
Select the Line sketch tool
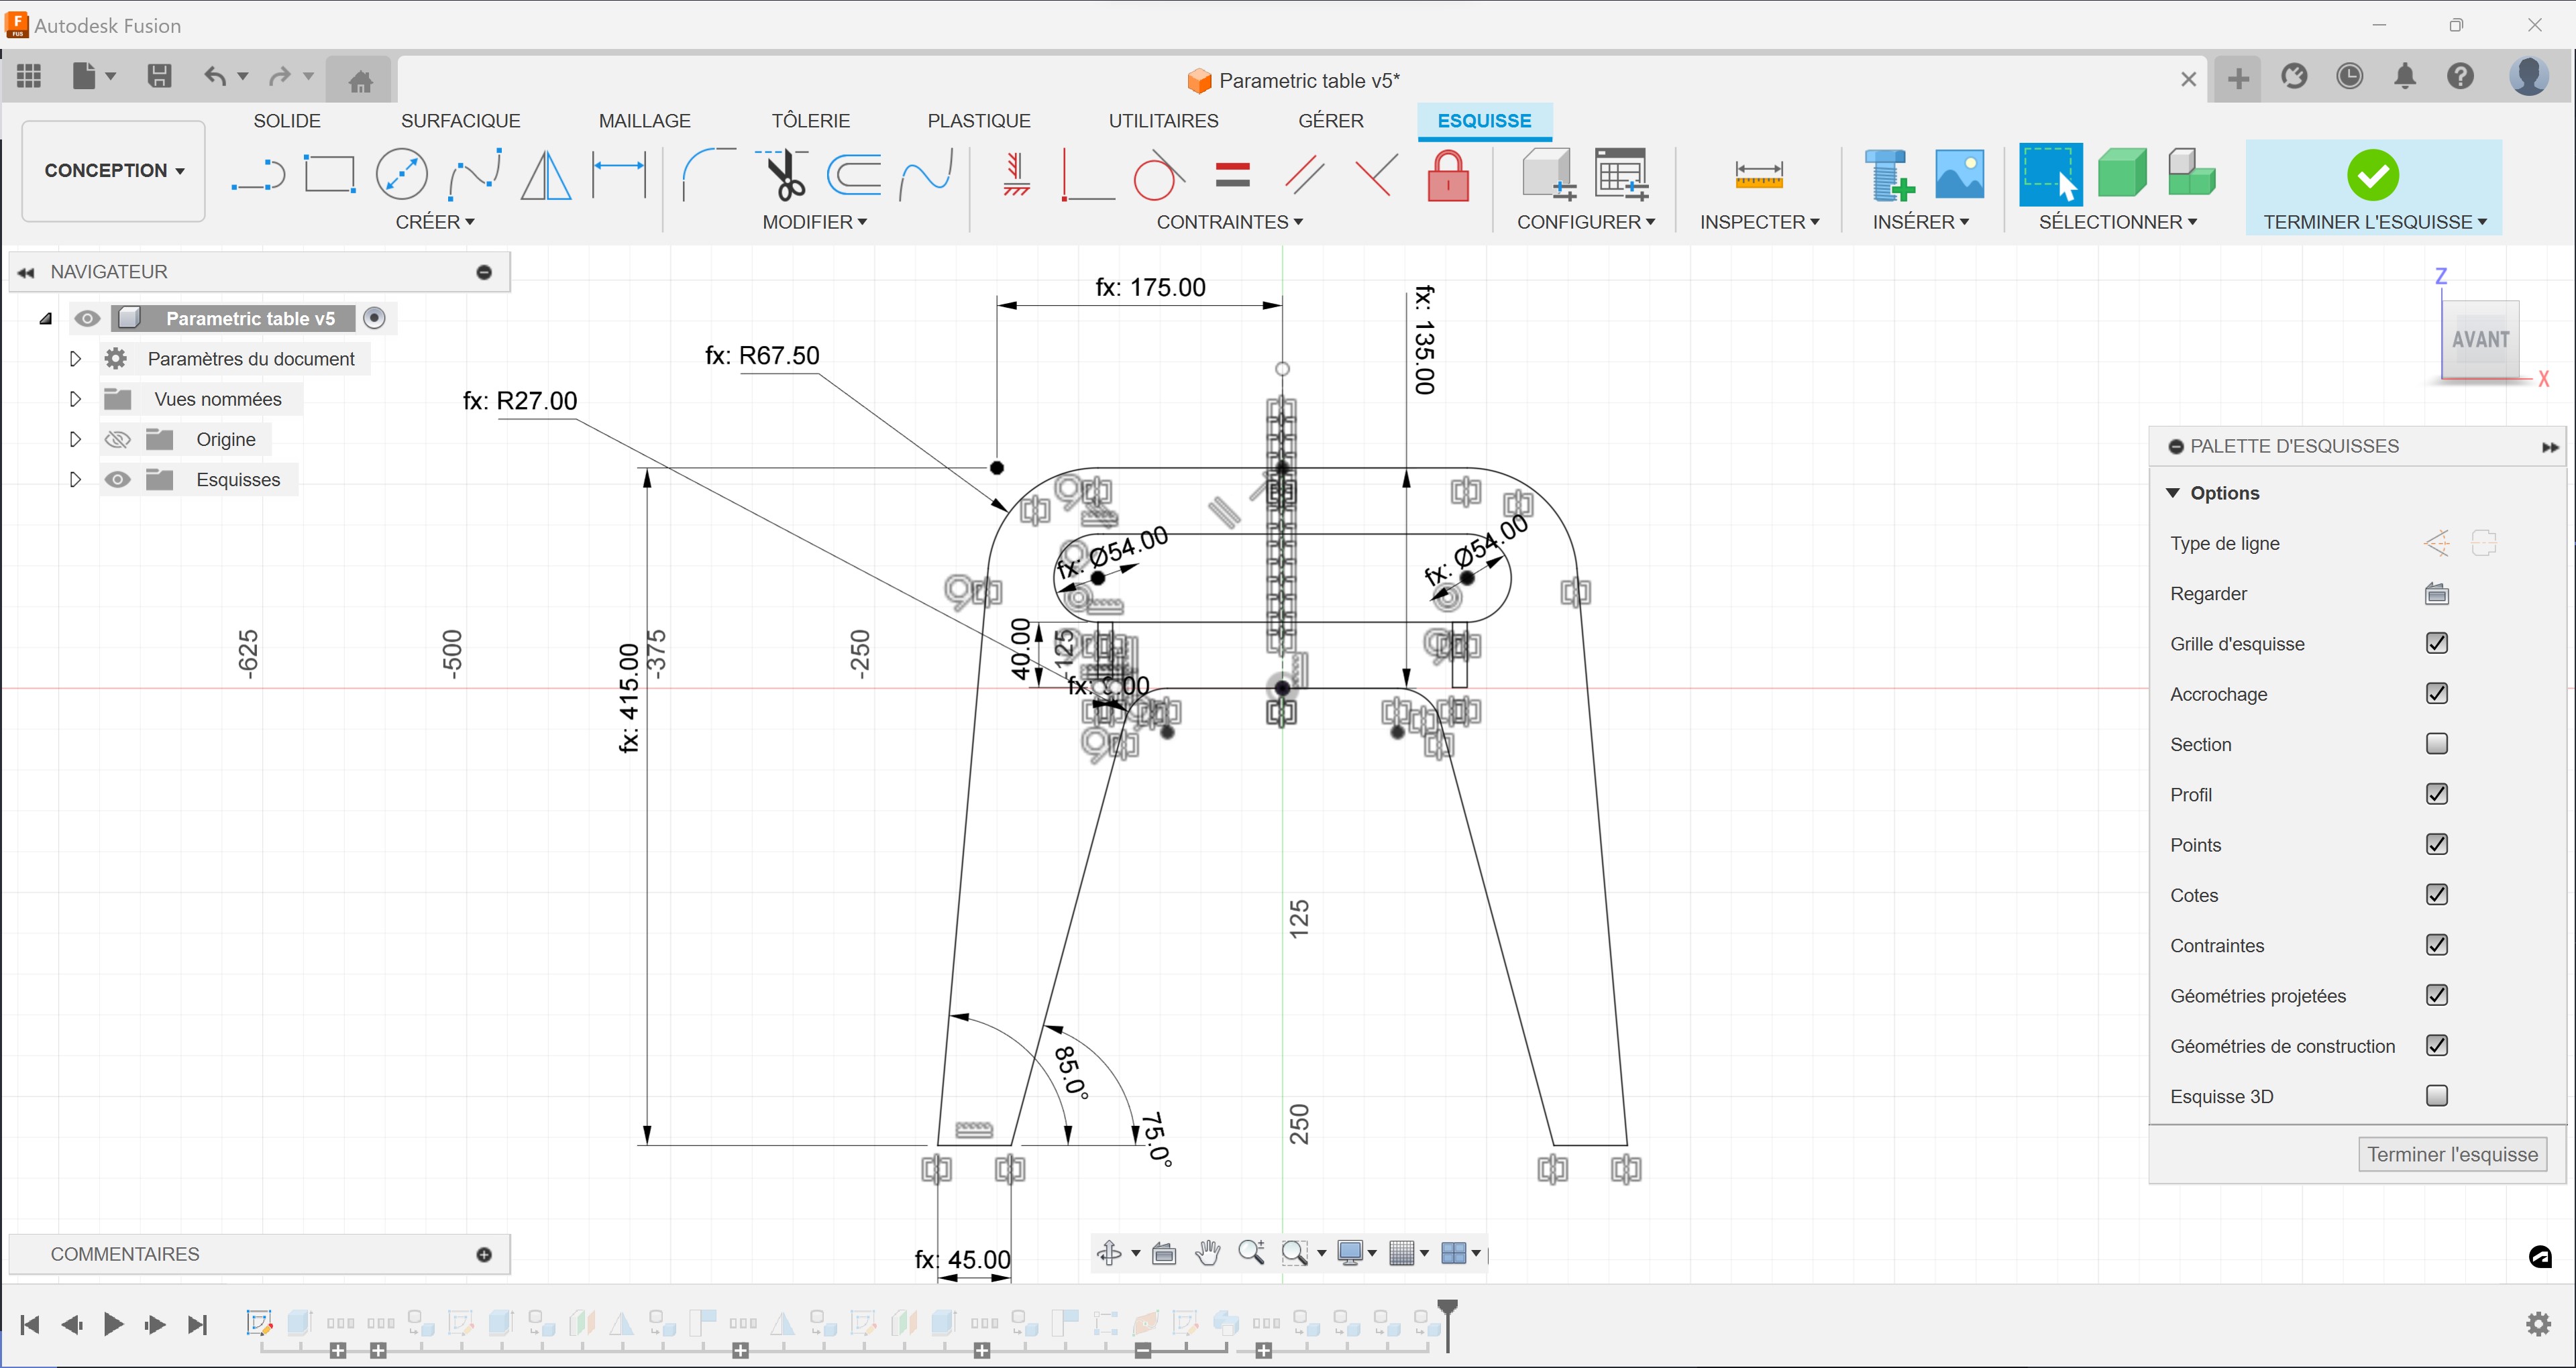pos(258,175)
